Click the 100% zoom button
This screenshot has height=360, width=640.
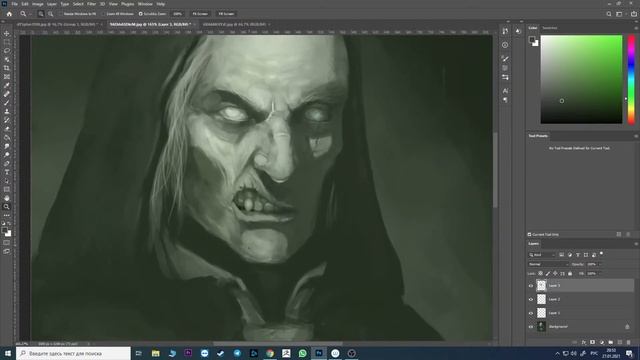(178, 14)
